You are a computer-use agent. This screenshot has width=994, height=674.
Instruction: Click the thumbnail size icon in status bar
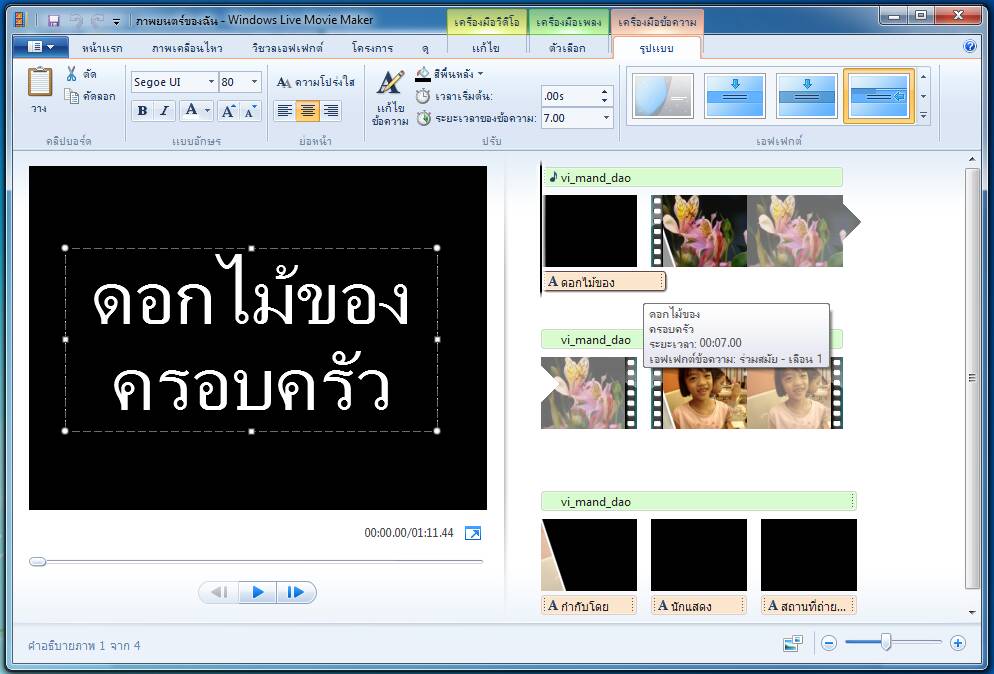coord(792,644)
